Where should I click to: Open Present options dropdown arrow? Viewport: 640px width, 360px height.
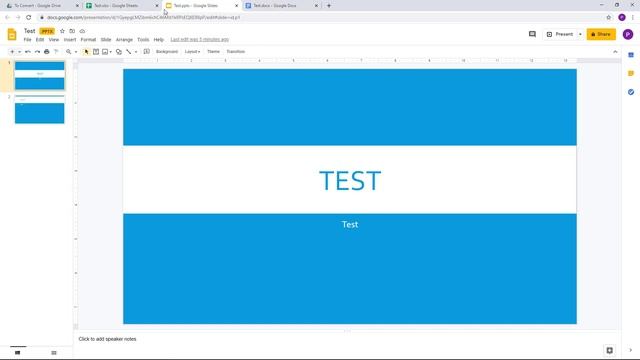tap(580, 34)
